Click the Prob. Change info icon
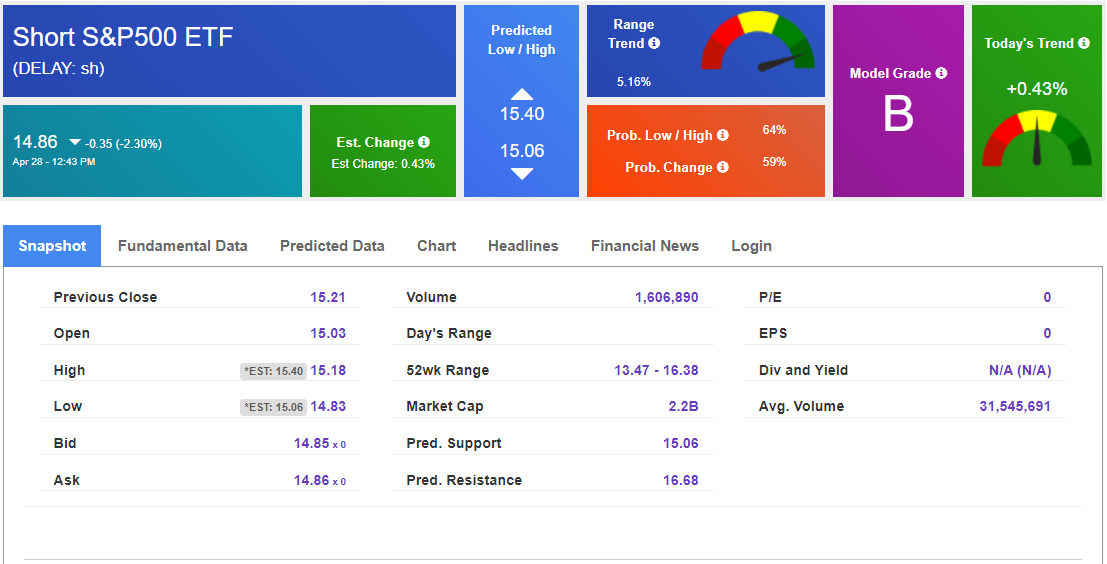The image size is (1107, 564). 723,167
